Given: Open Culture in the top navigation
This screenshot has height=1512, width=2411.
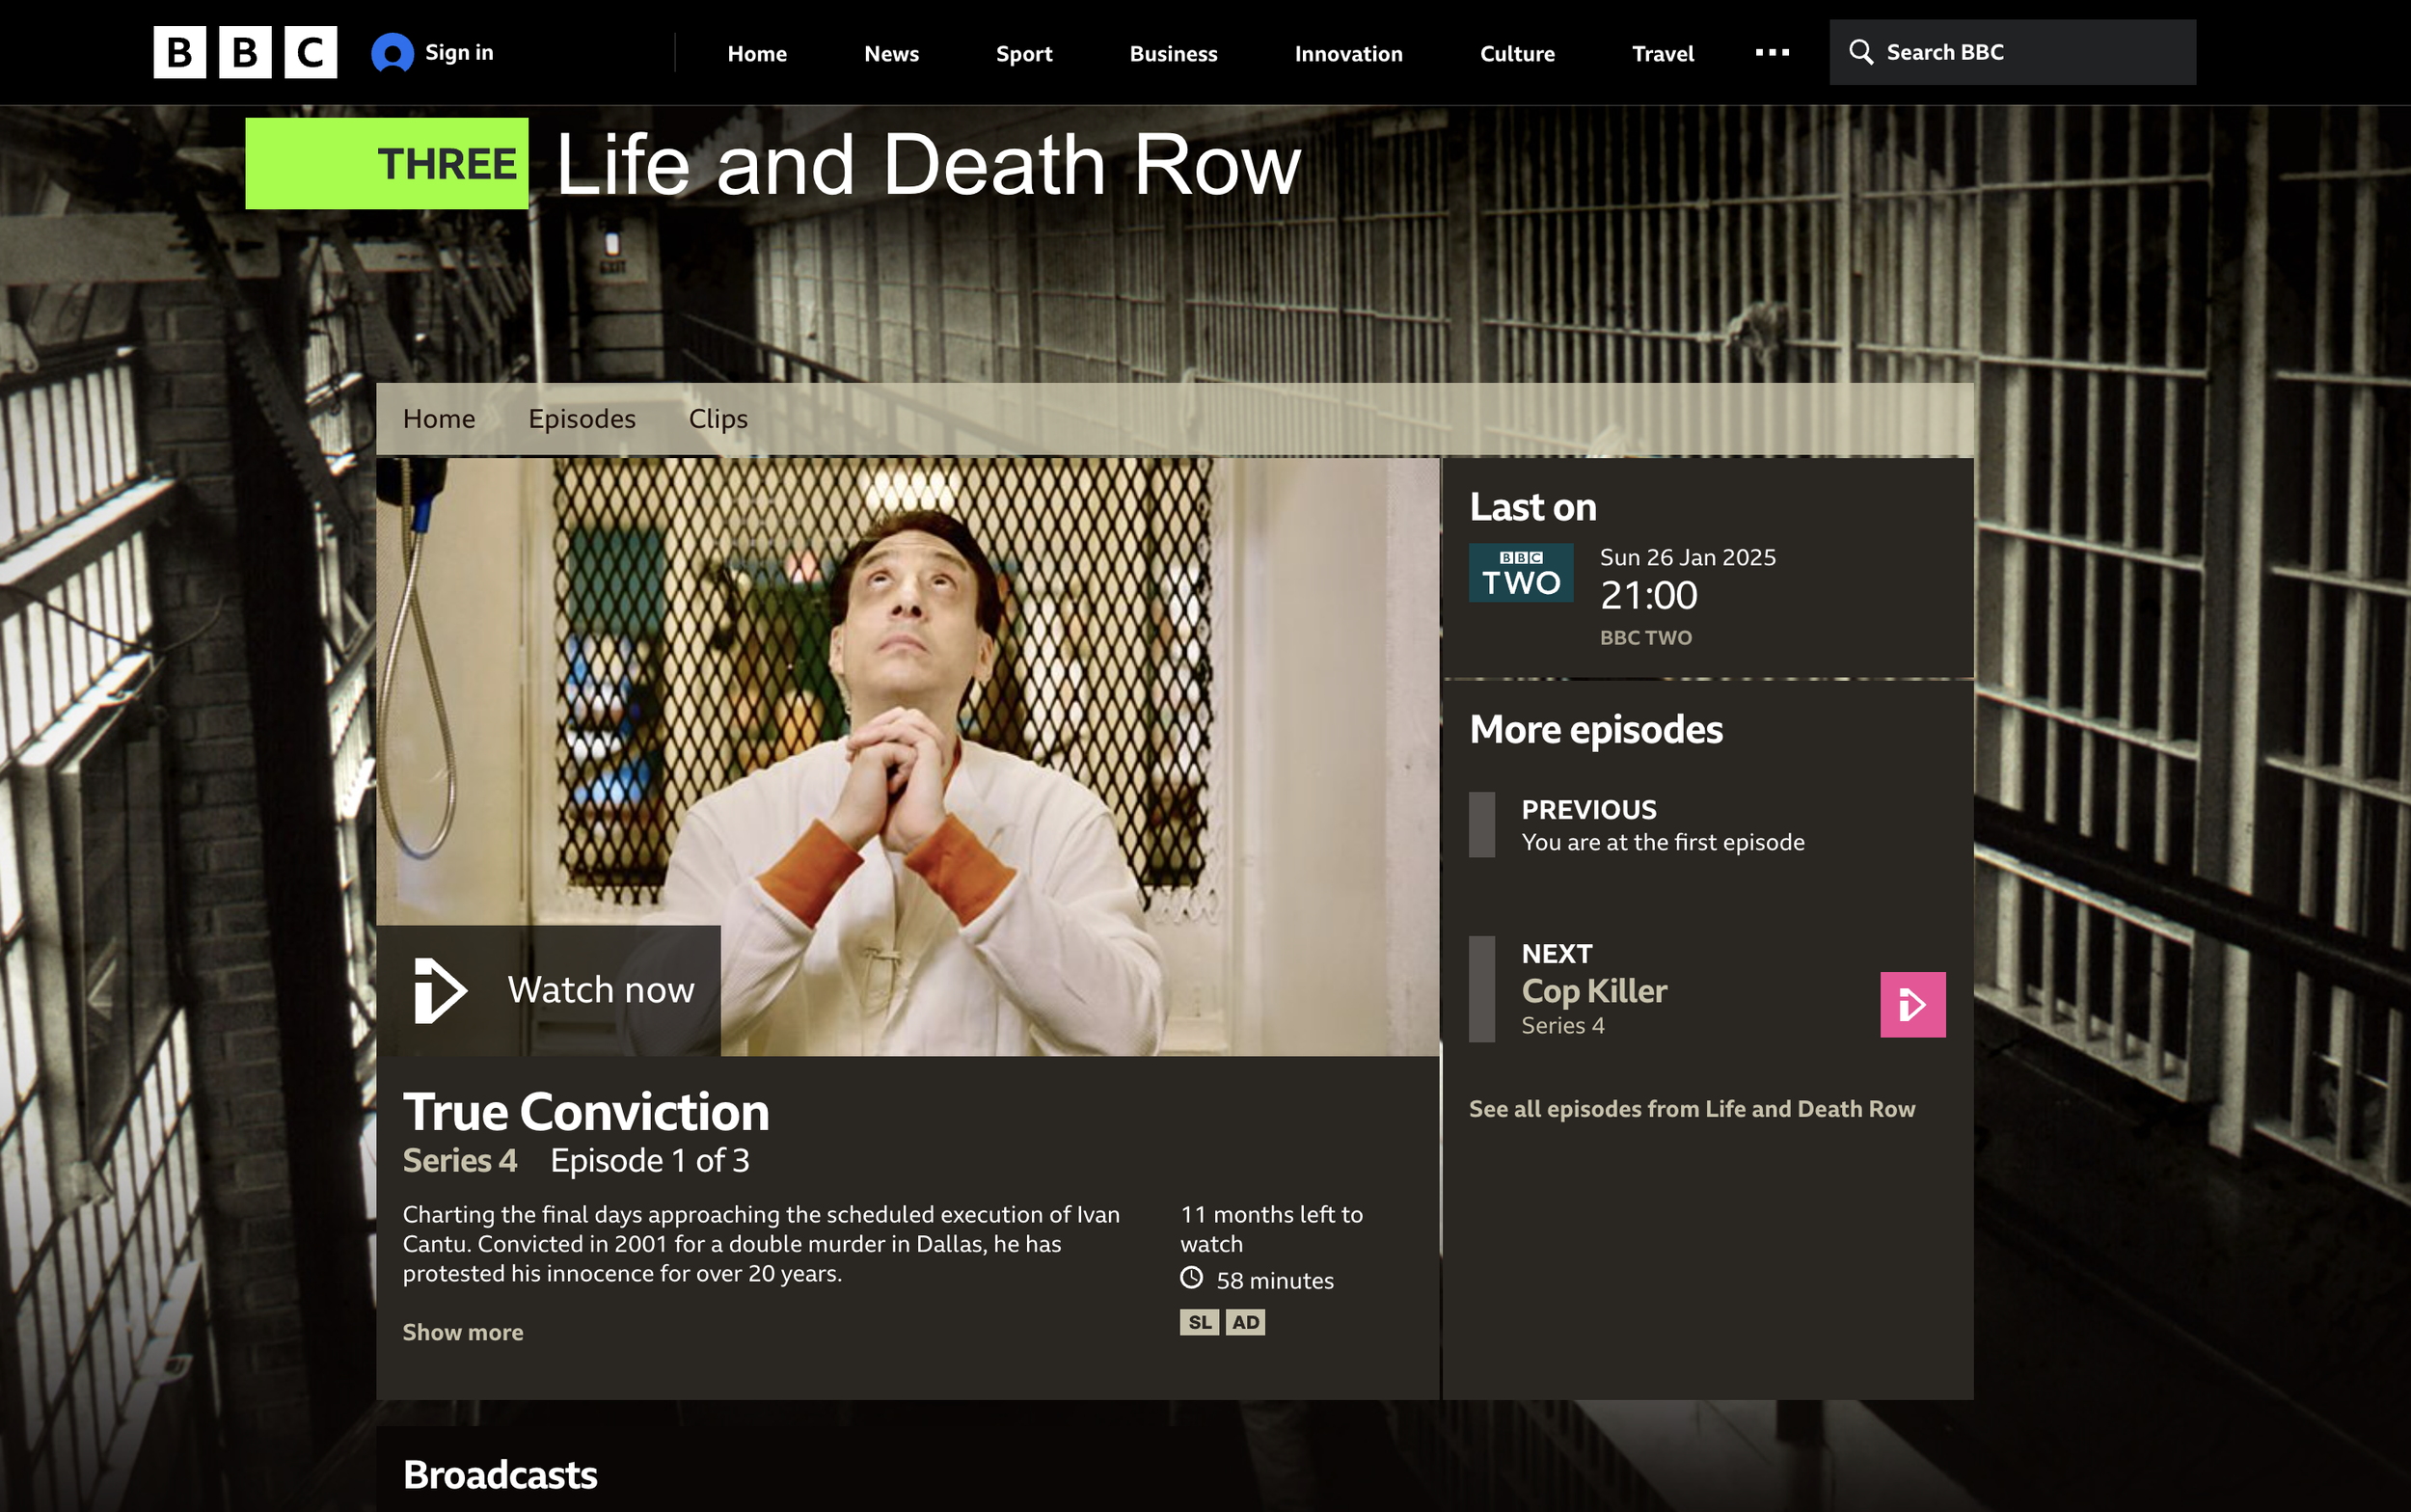Looking at the screenshot, I should [x=1517, y=54].
